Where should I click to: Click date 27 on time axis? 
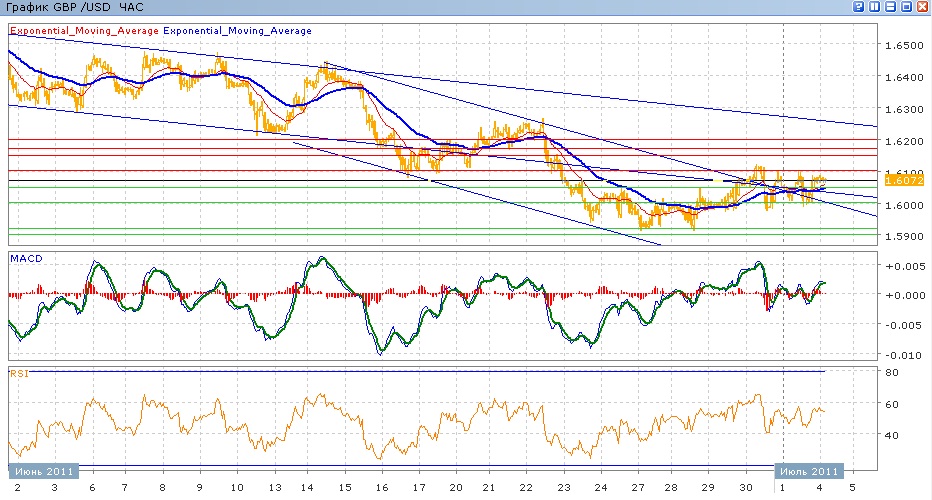(638, 488)
